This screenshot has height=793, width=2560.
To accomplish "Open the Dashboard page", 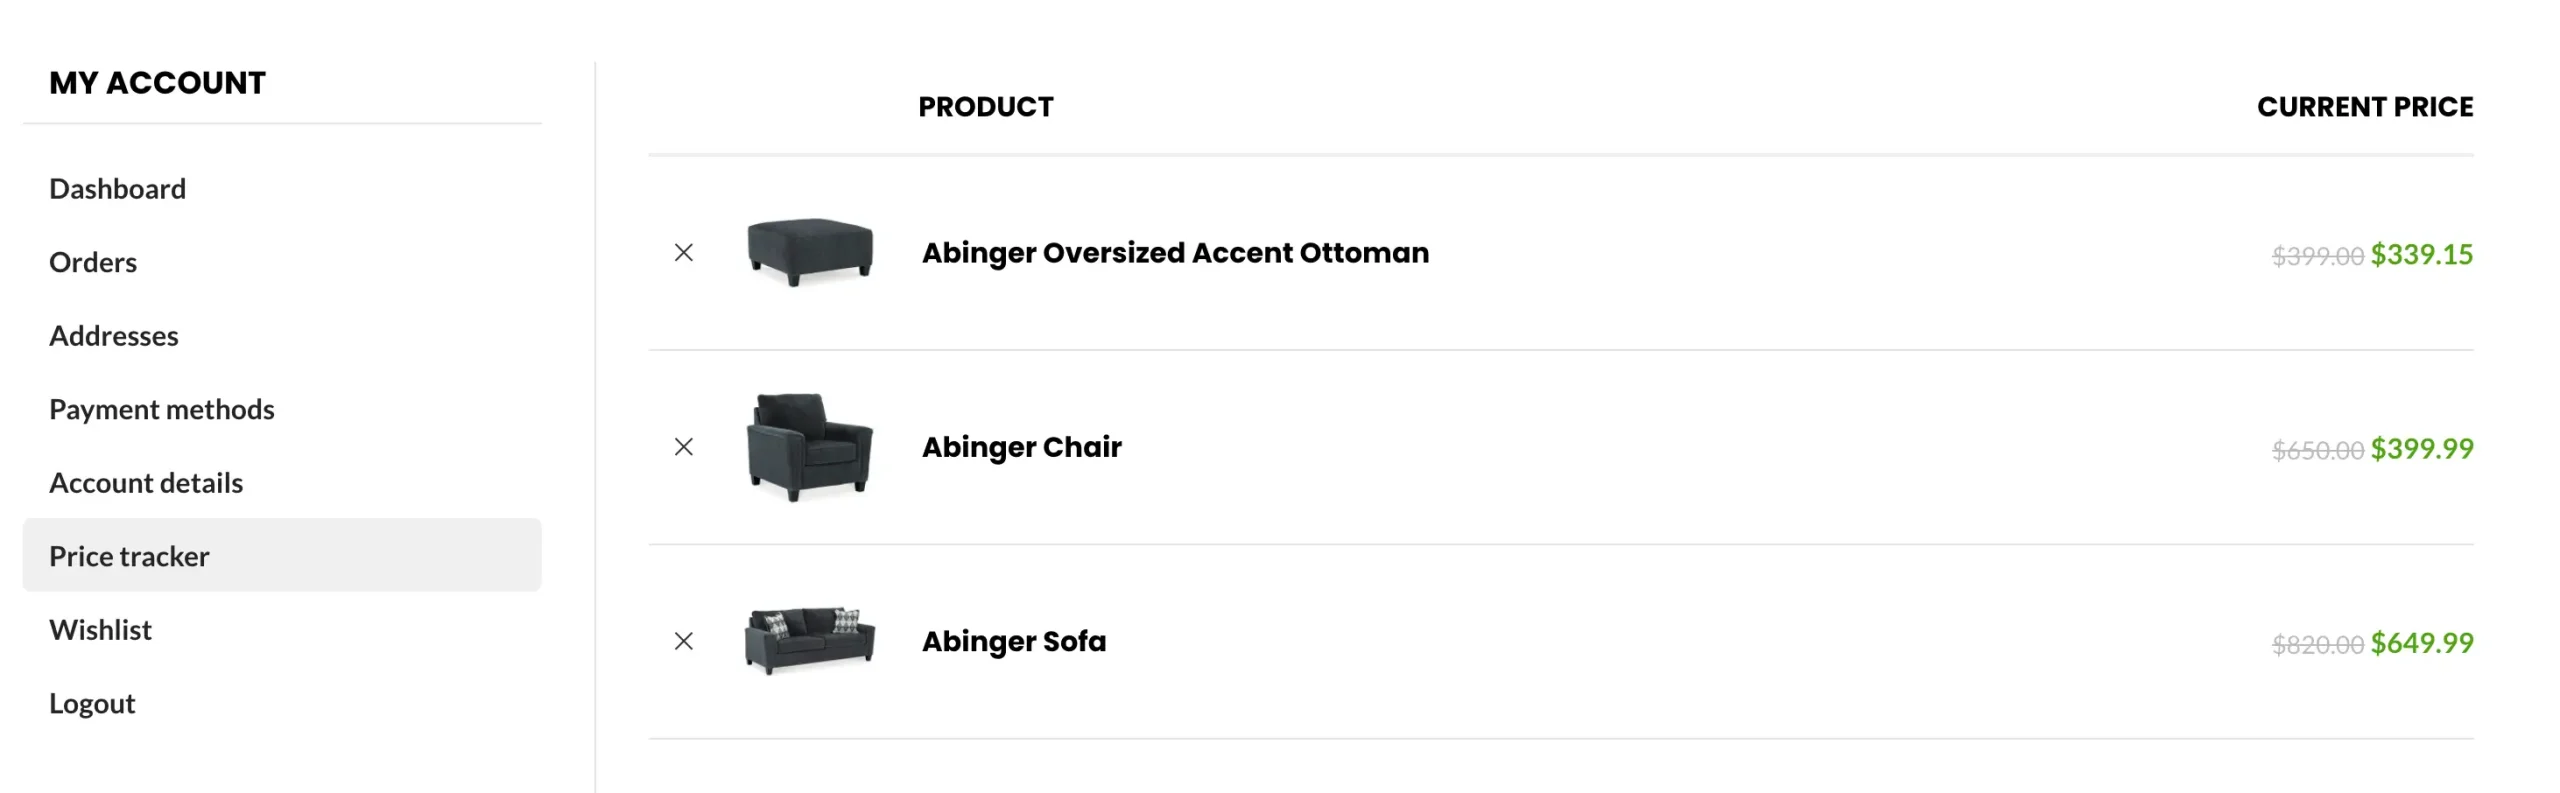I will [x=117, y=188].
